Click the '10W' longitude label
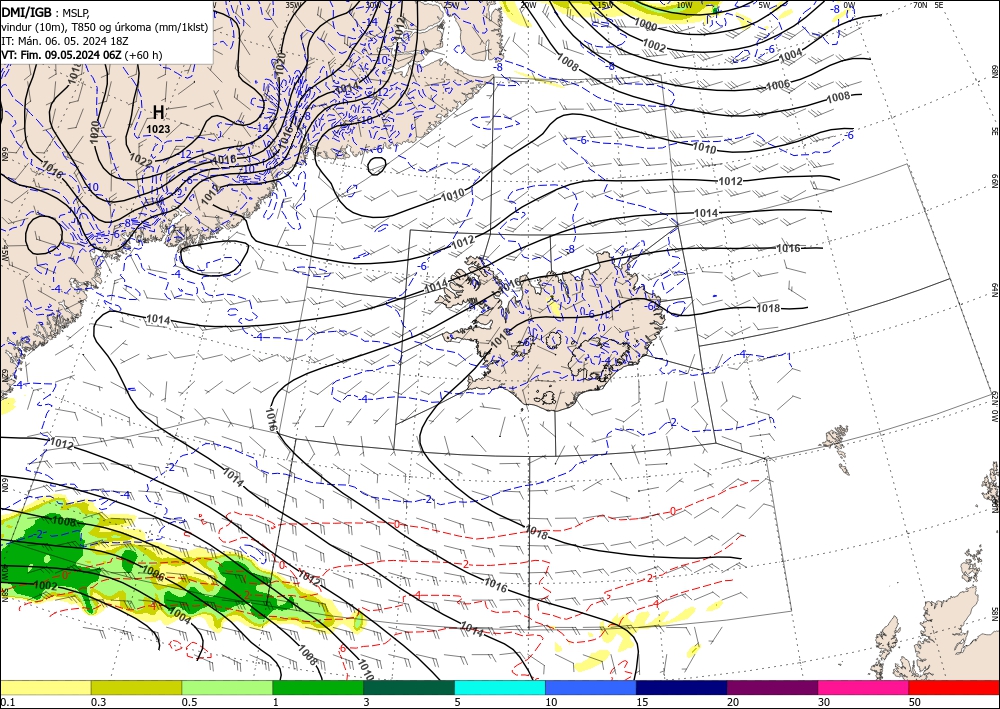Viewport: 1000px width, 709px height. (x=684, y=5)
